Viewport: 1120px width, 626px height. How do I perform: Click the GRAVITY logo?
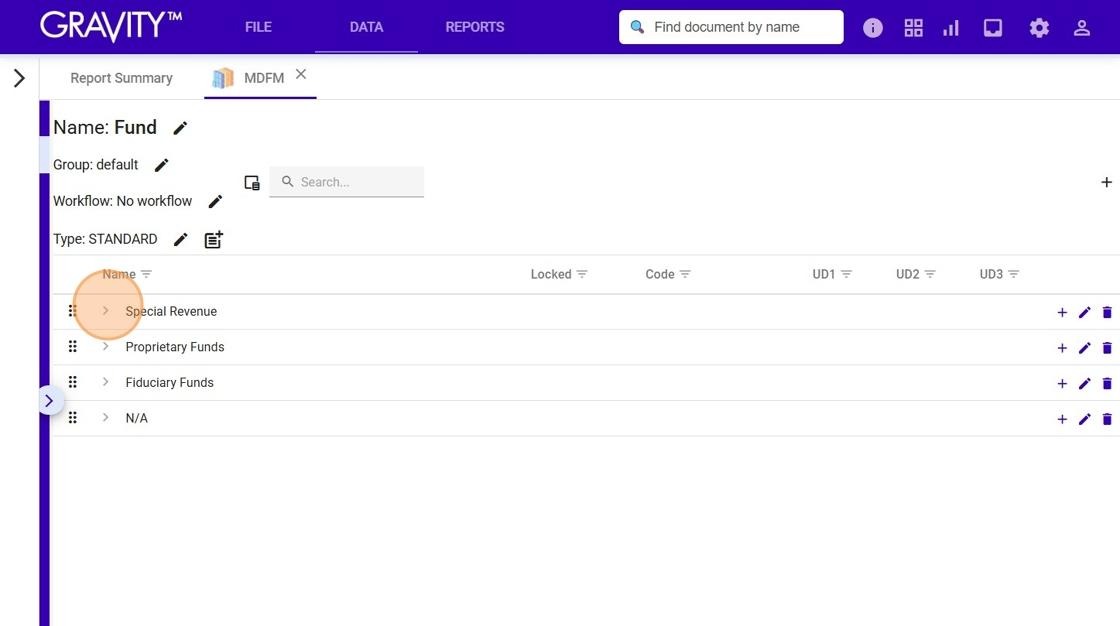pyautogui.click(x=111, y=26)
